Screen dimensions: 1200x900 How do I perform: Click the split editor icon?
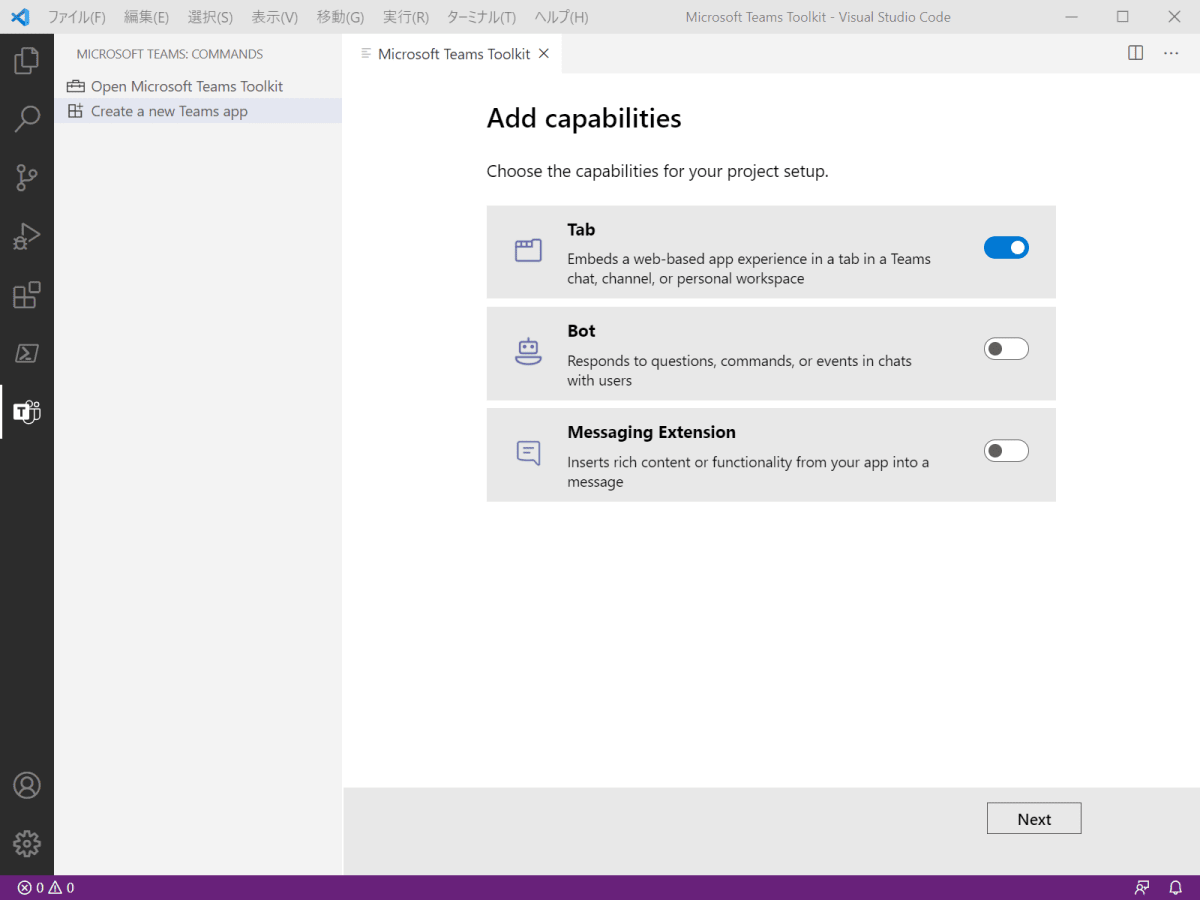point(1136,53)
